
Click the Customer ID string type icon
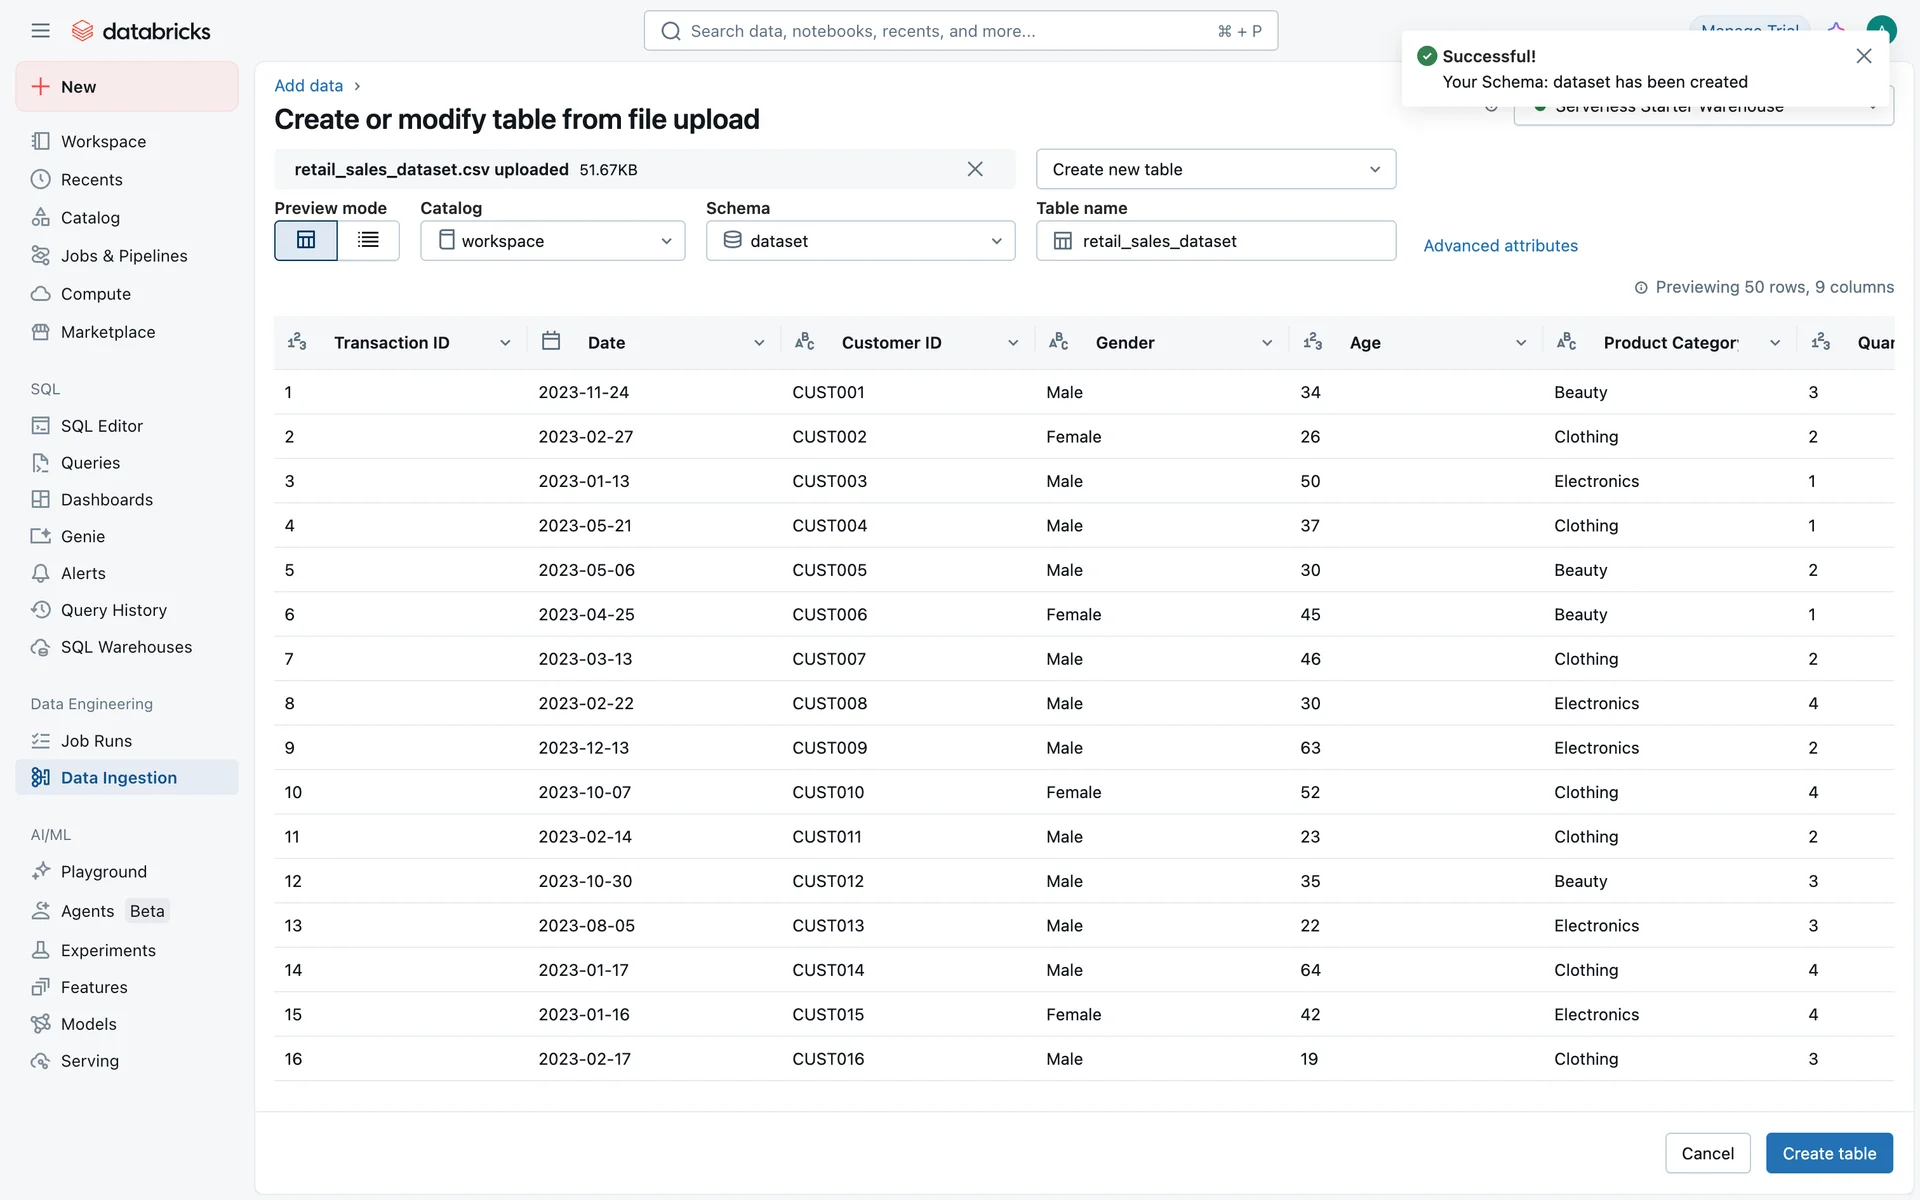click(x=805, y=342)
